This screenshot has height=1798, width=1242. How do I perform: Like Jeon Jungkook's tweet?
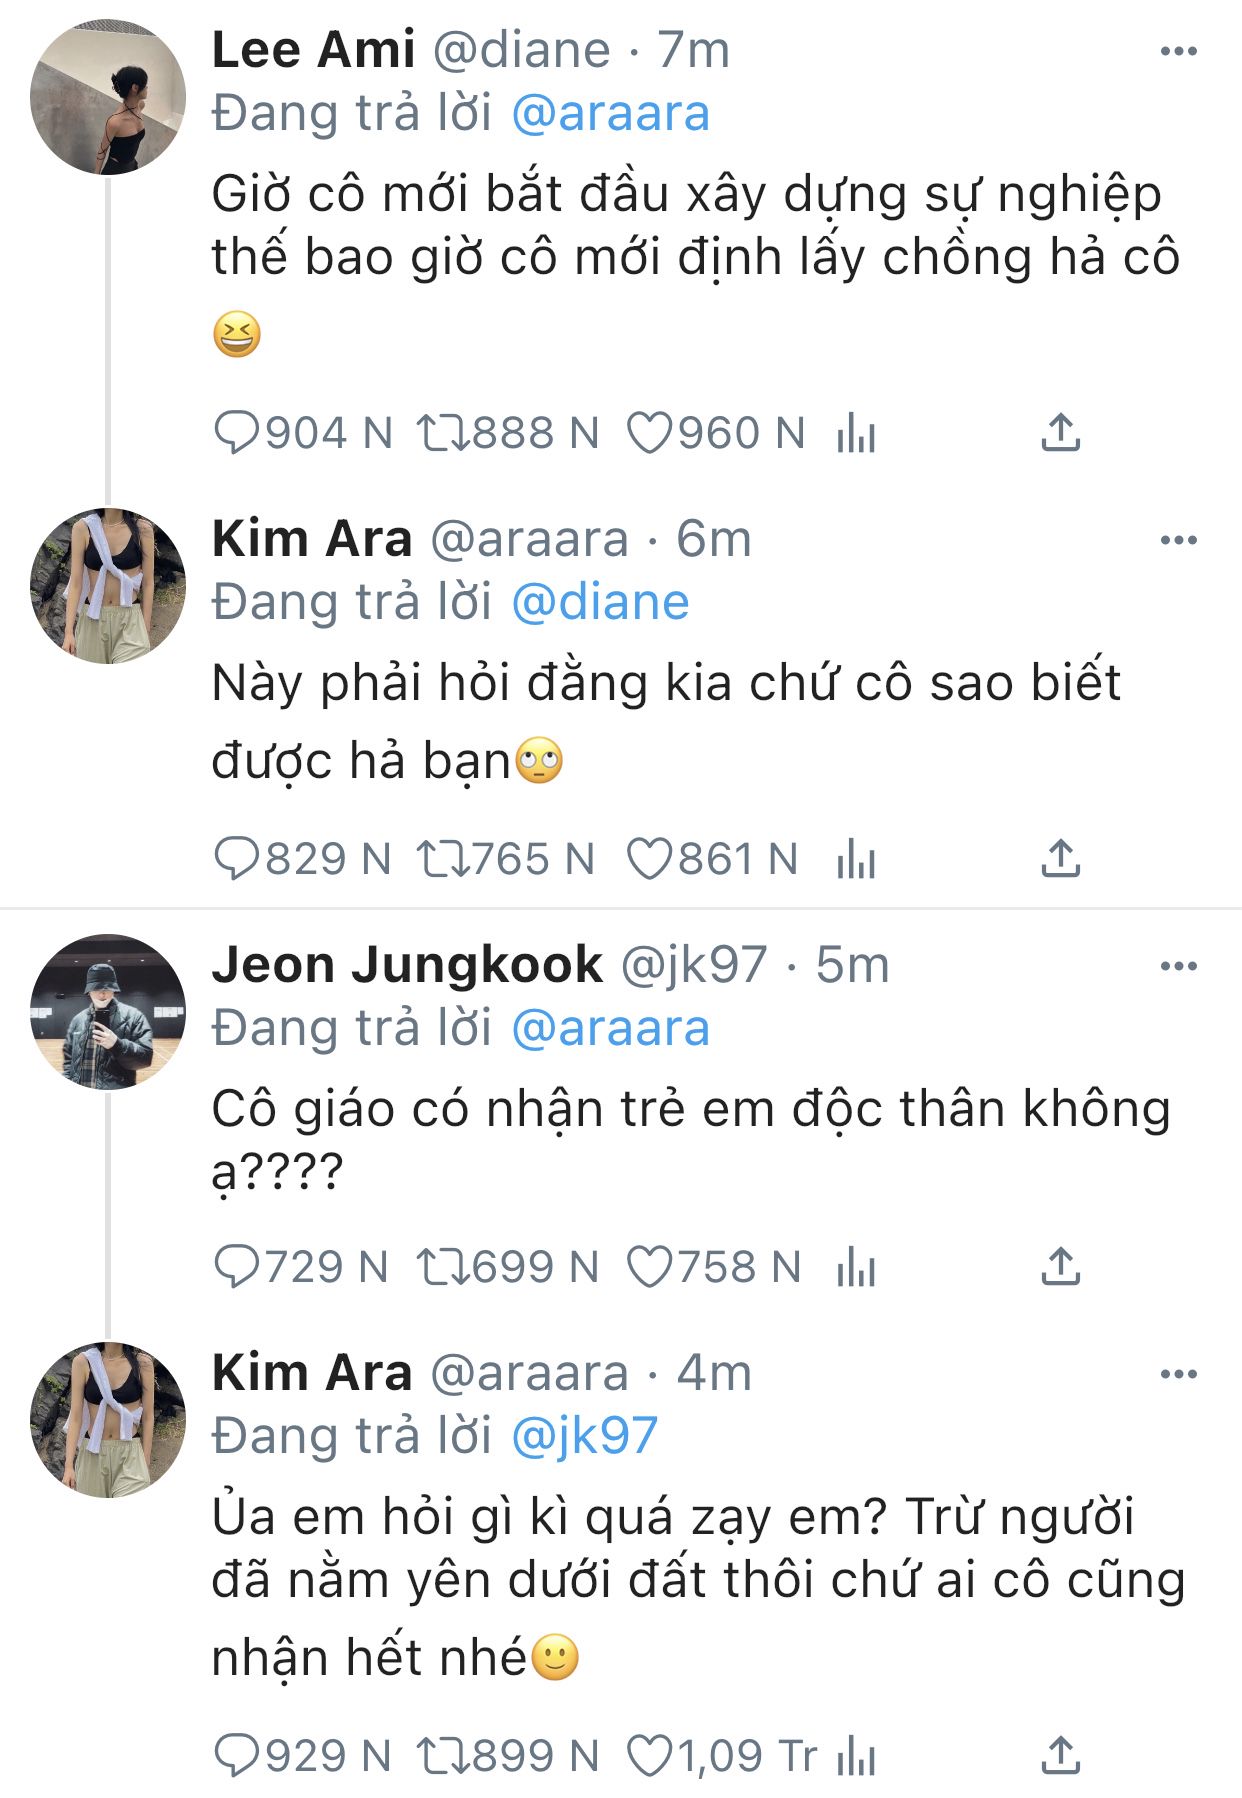649,1268
